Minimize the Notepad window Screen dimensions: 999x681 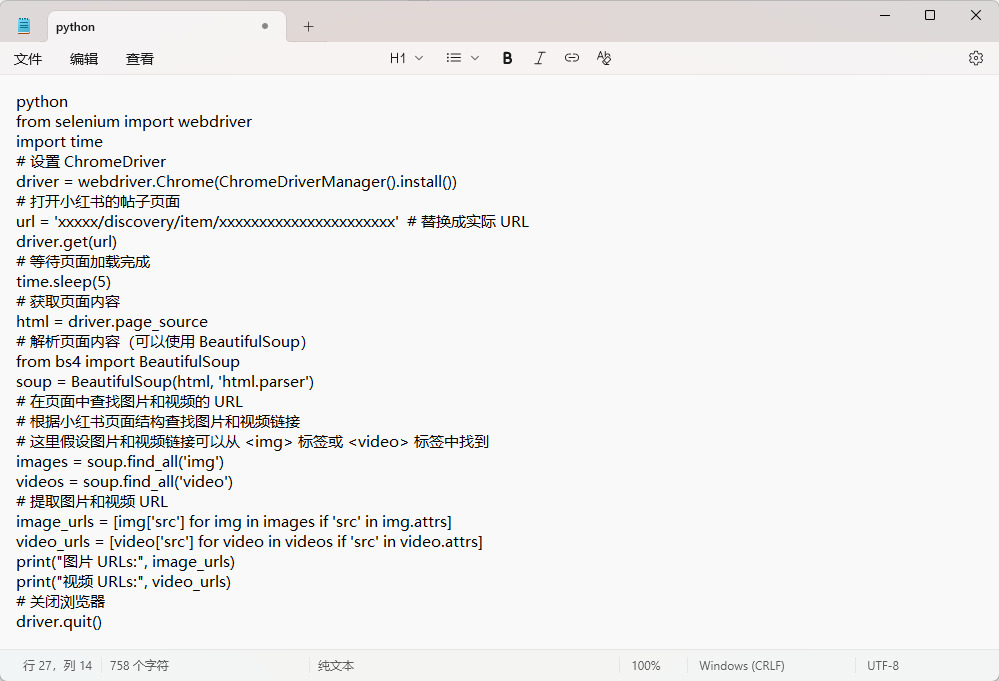[x=885, y=15]
